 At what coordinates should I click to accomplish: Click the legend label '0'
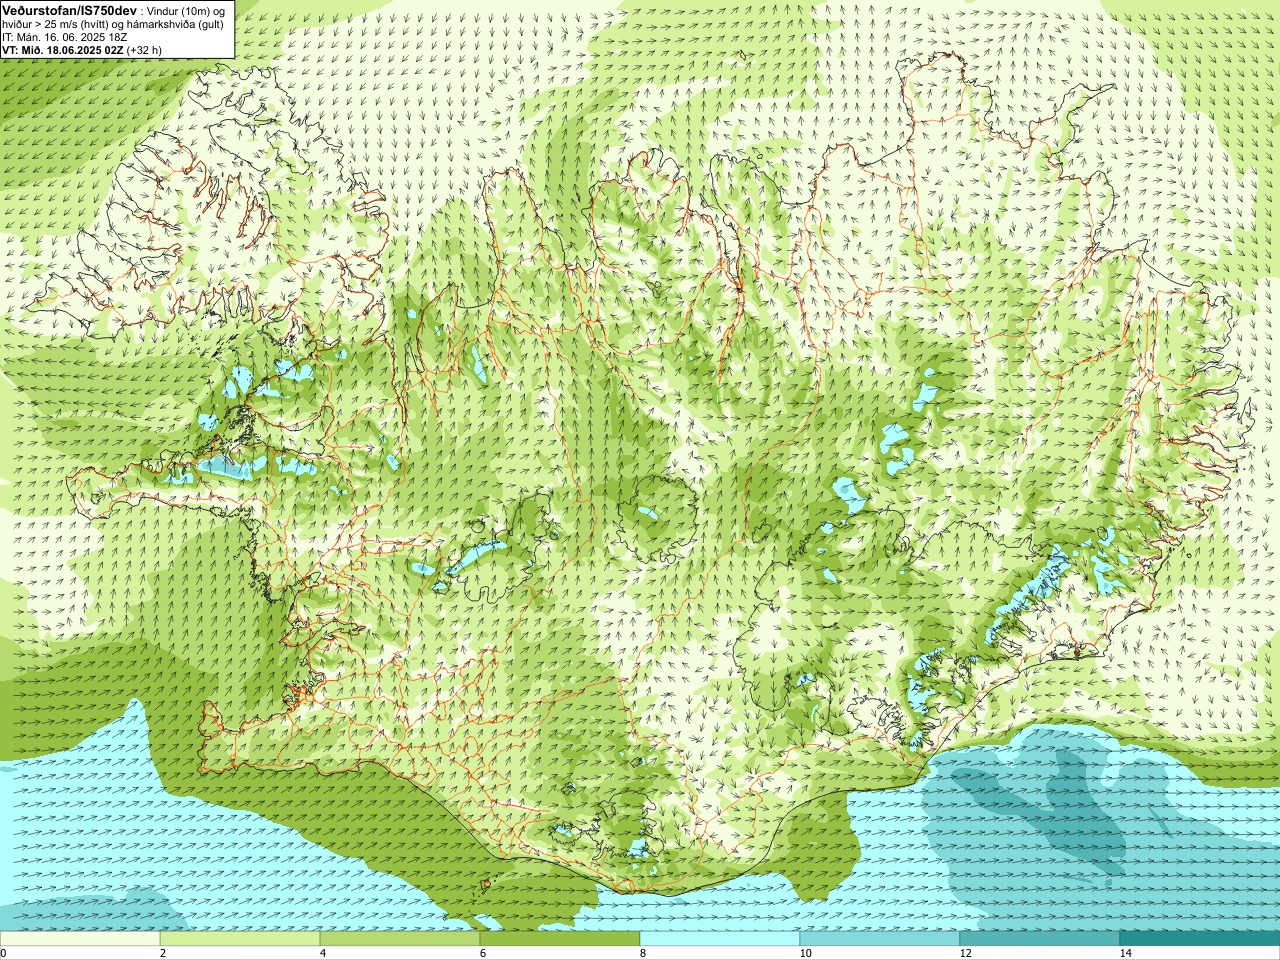tap(4, 953)
